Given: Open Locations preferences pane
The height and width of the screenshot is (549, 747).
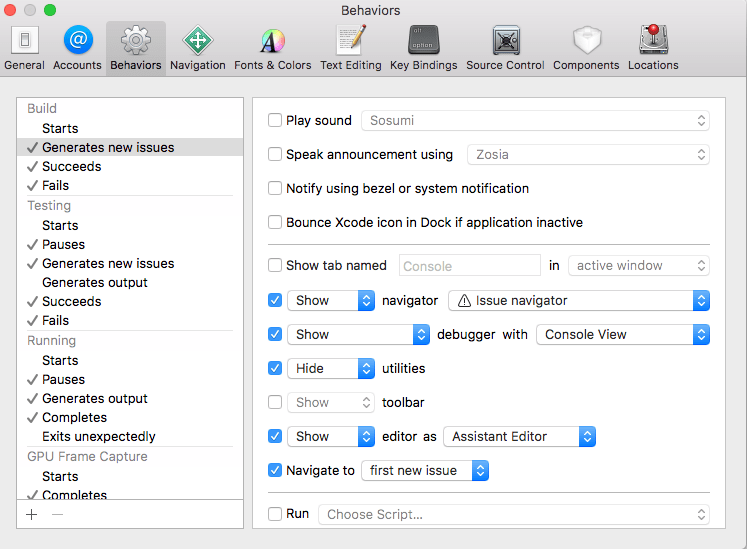Looking at the screenshot, I should pyautogui.click(x=653, y=48).
